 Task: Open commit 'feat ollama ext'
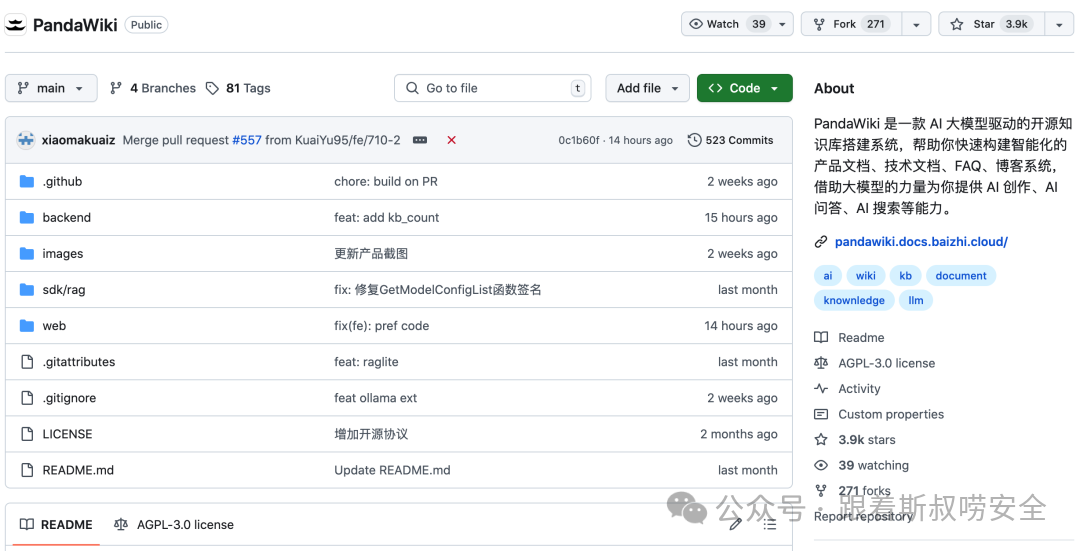pyautogui.click(x=375, y=398)
